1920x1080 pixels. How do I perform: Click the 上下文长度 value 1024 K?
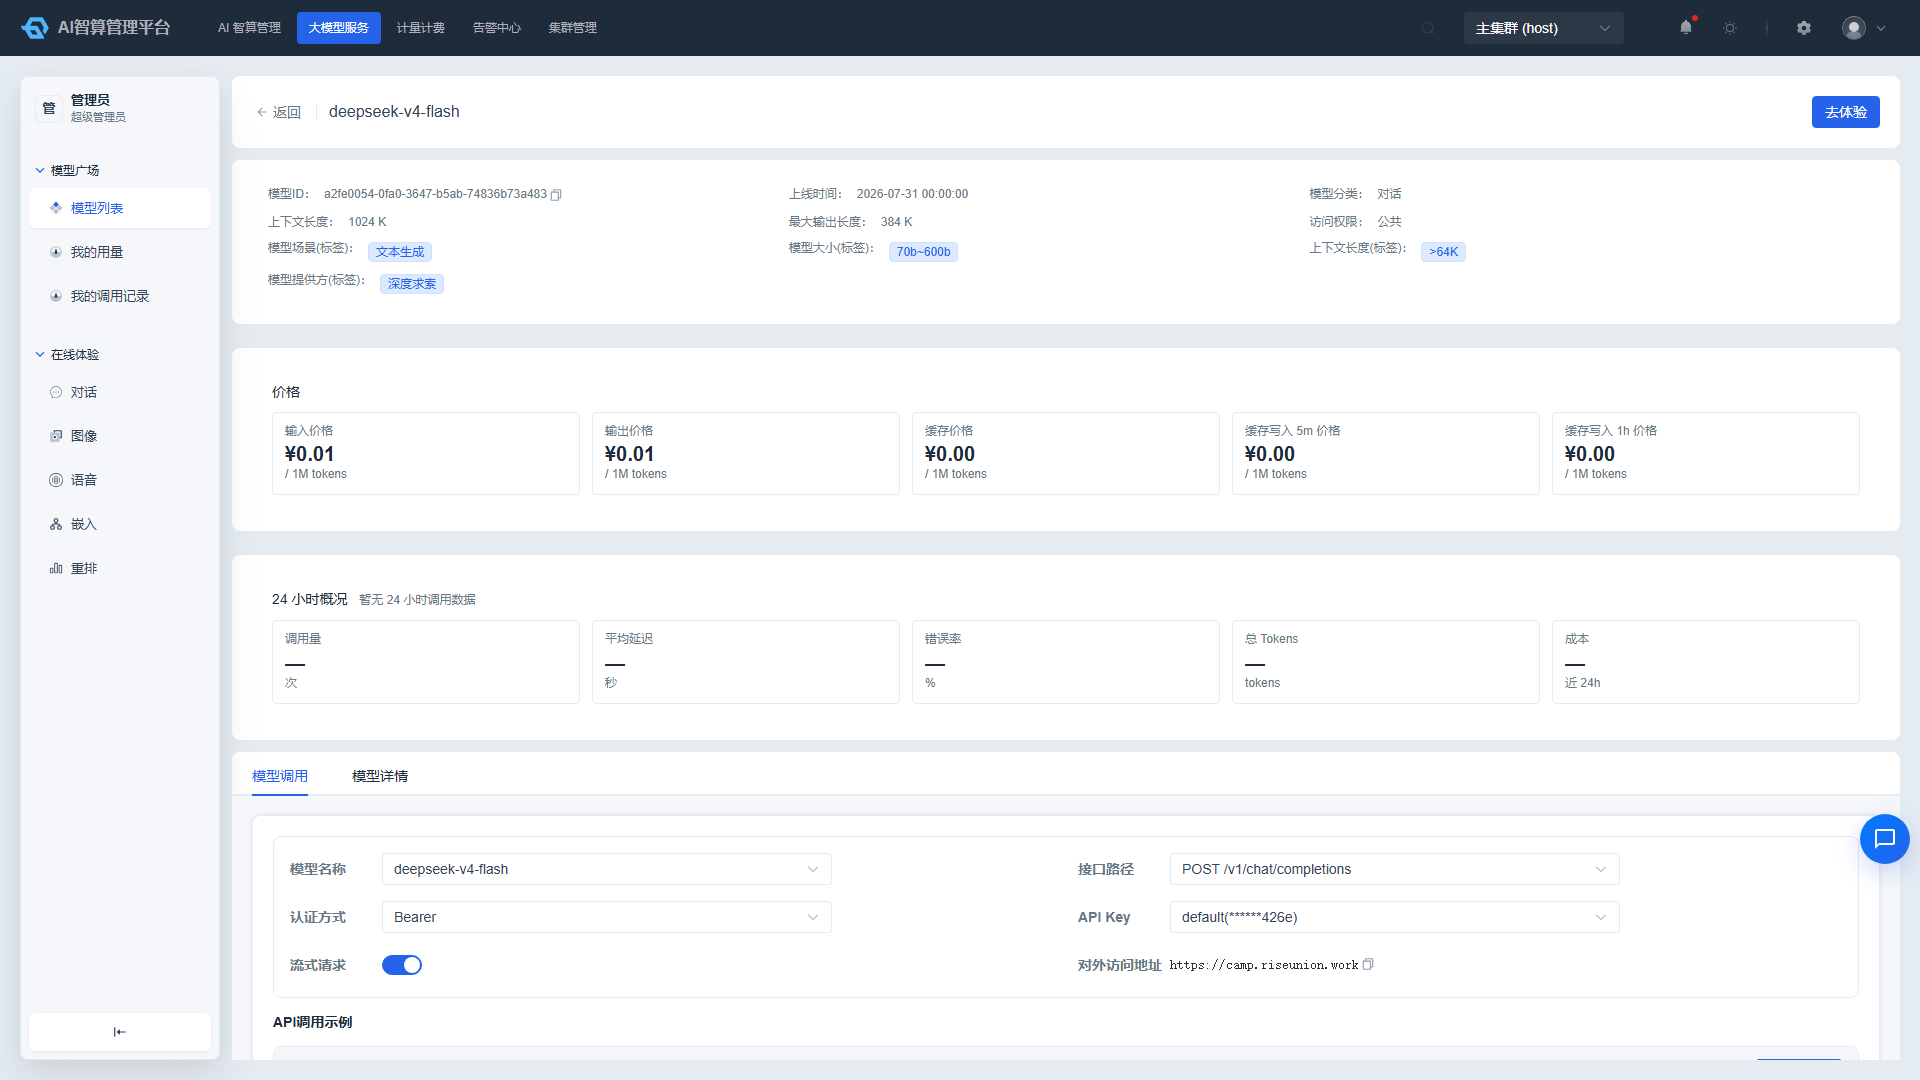click(x=367, y=222)
